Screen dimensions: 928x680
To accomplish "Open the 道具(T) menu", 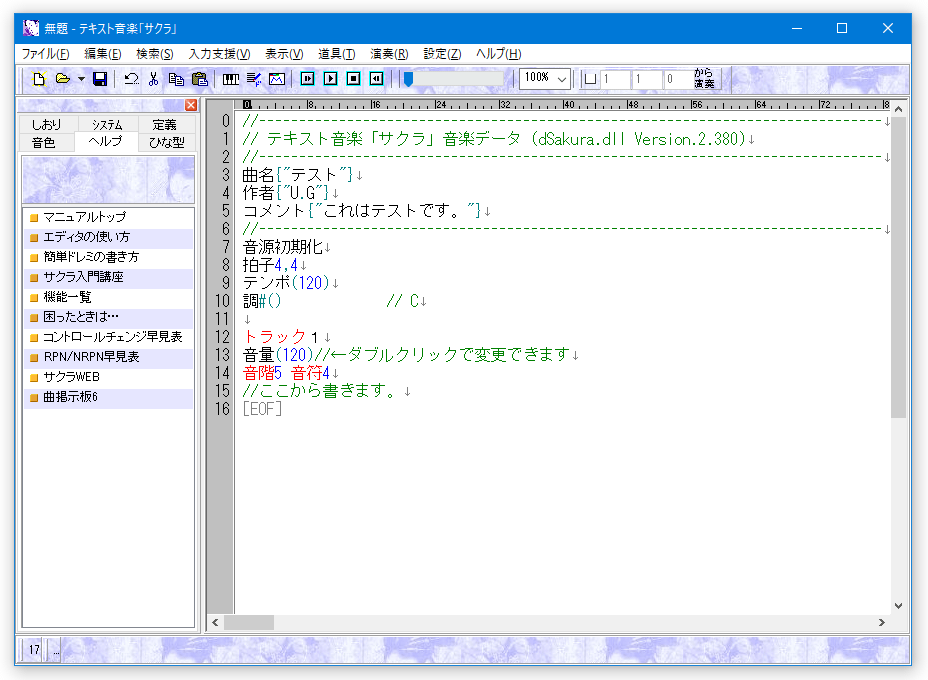I will [x=337, y=54].
